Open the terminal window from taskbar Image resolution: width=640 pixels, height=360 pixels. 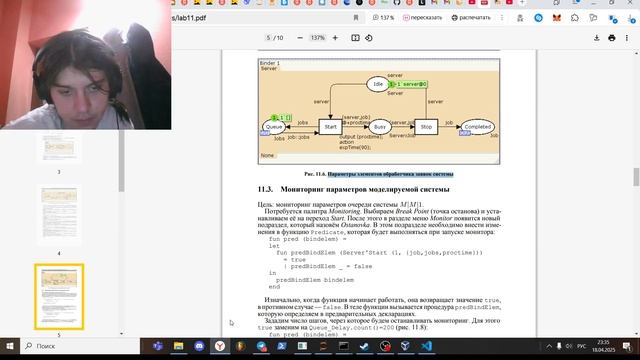pyautogui.click(x=344, y=346)
